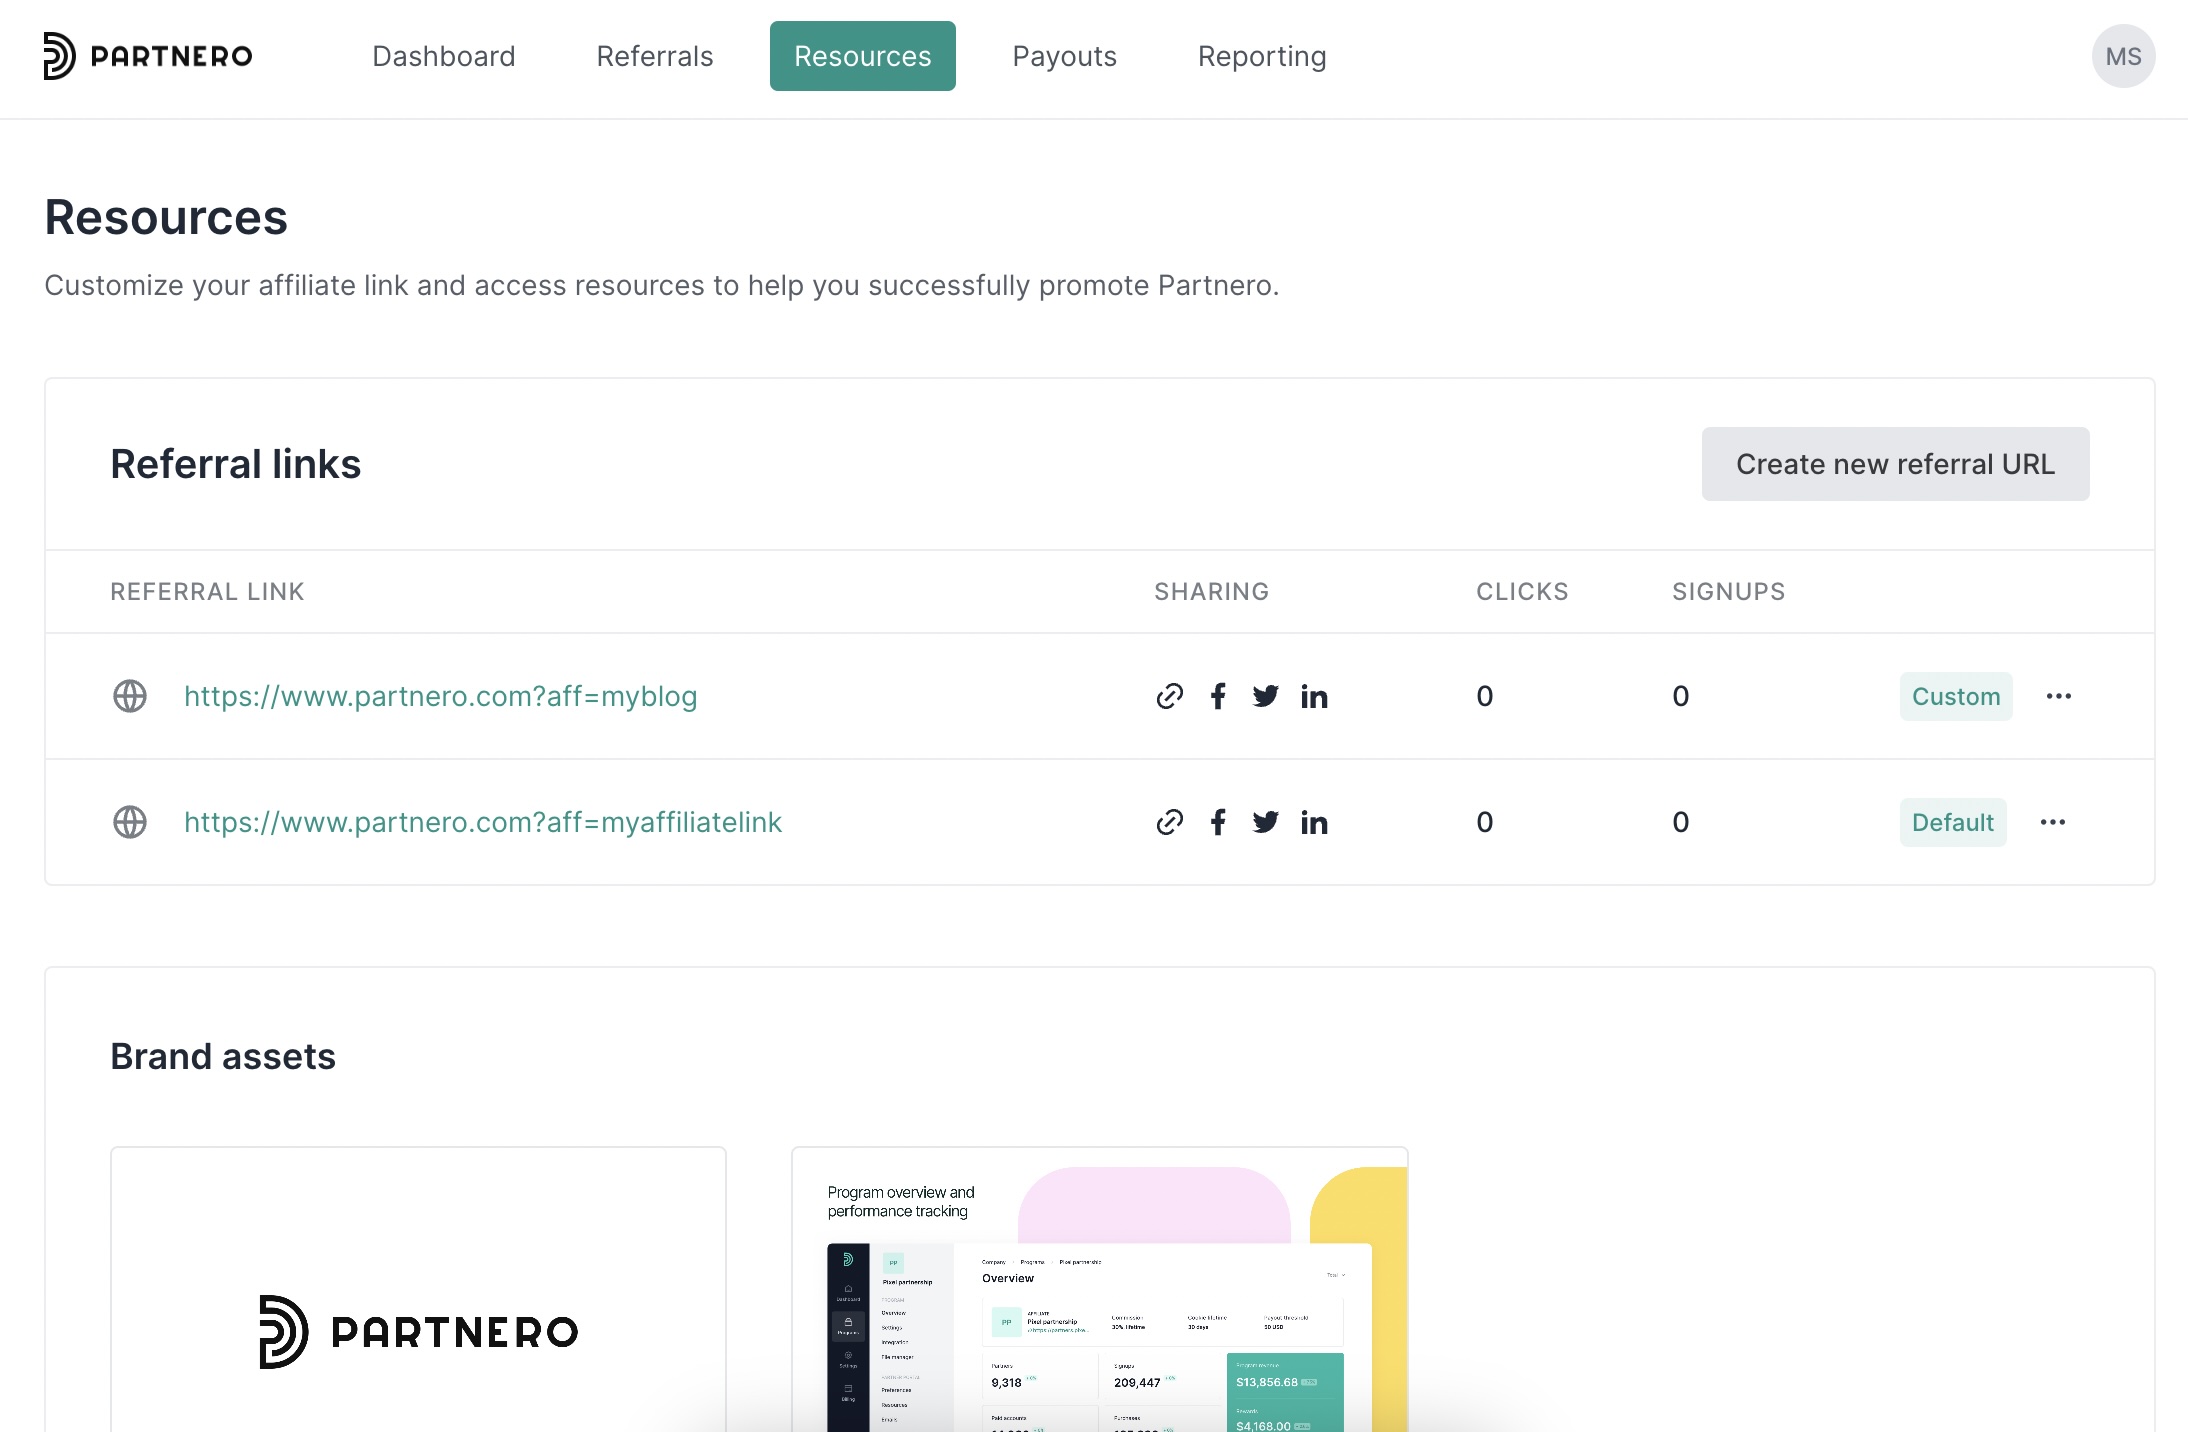
Task: Open the MS user avatar menu
Action: [x=2123, y=56]
